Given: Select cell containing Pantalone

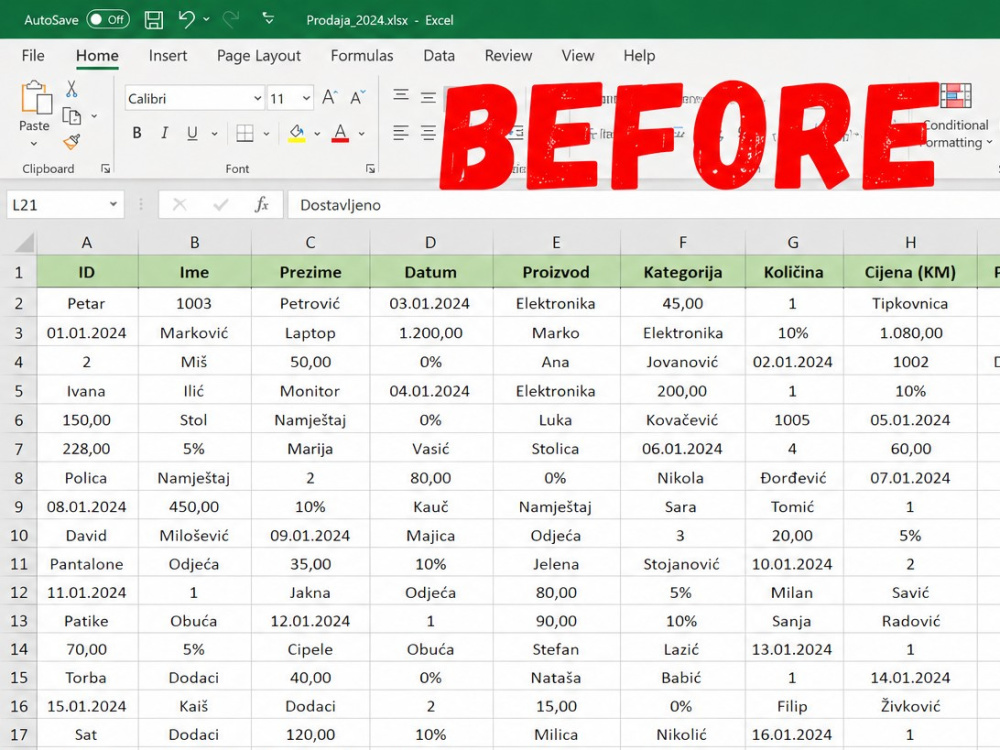Looking at the screenshot, I should pos(87,564).
